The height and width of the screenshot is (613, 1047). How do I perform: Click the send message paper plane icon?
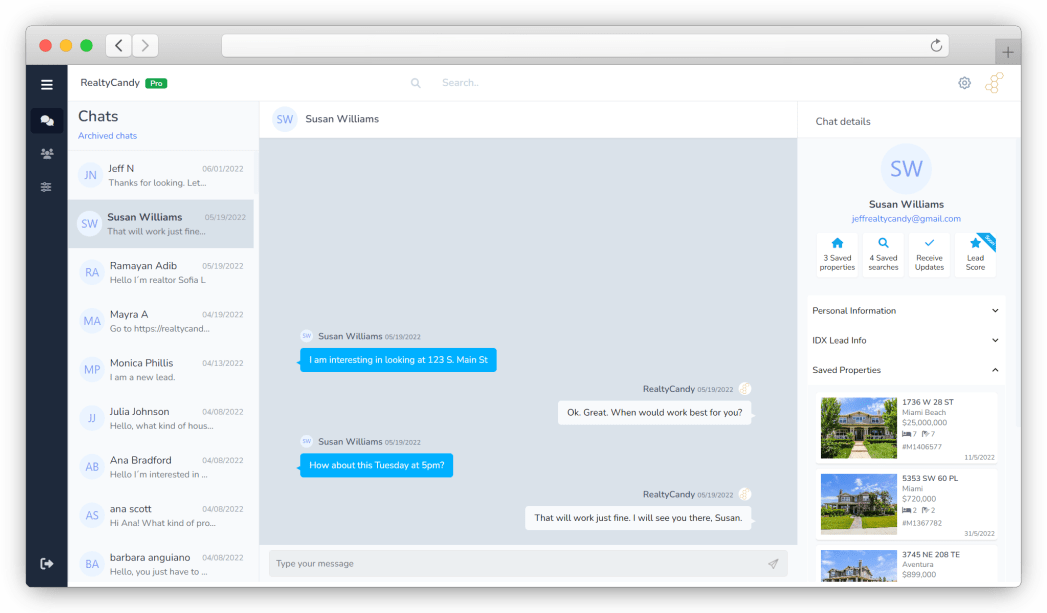click(773, 564)
